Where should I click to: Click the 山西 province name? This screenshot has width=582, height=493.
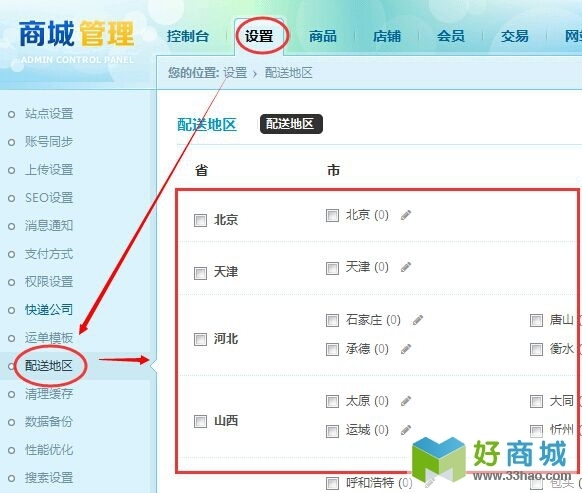226,421
